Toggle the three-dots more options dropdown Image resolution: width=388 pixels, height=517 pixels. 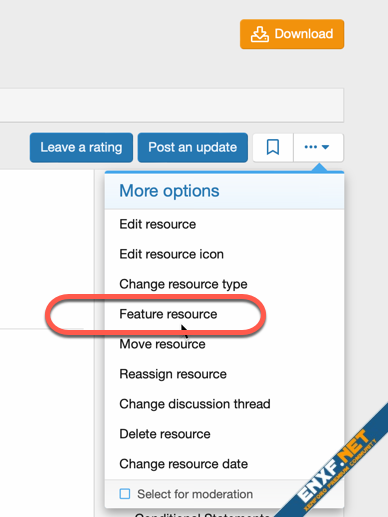click(318, 147)
